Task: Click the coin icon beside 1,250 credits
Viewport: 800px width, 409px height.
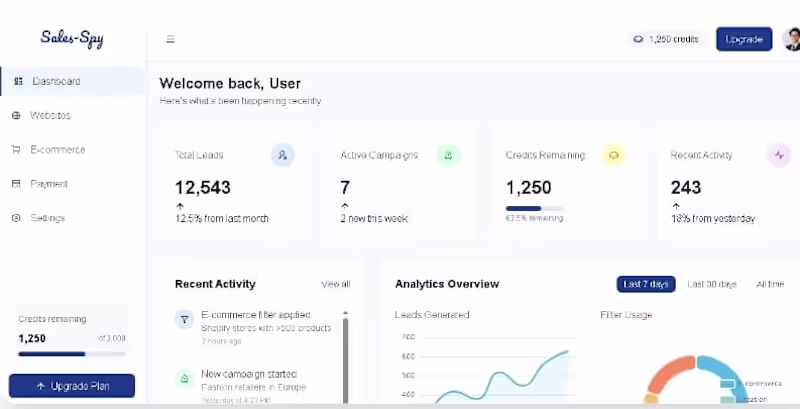Action: coord(638,39)
